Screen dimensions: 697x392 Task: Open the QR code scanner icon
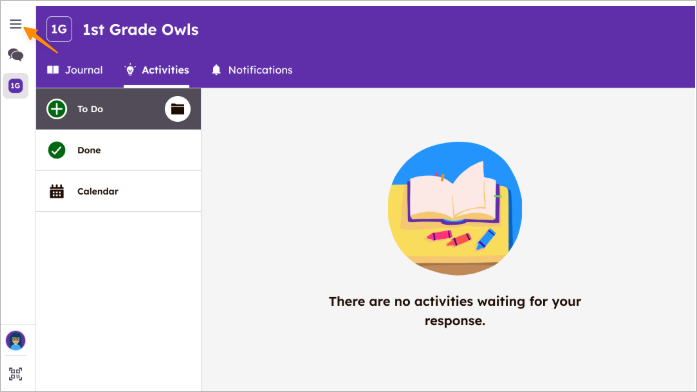16,374
